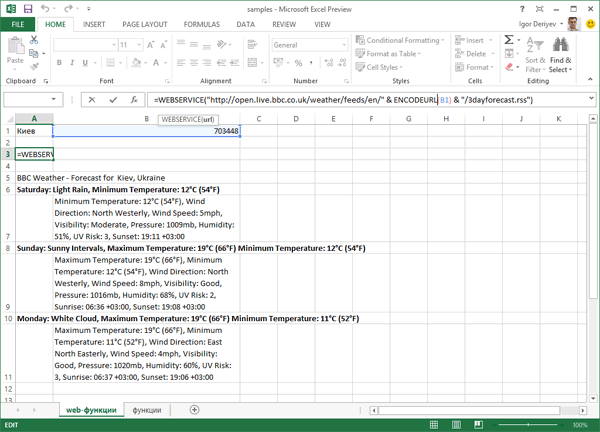
Task: Click the Accounting Number Format icon
Action: pyautogui.click(x=278, y=62)
